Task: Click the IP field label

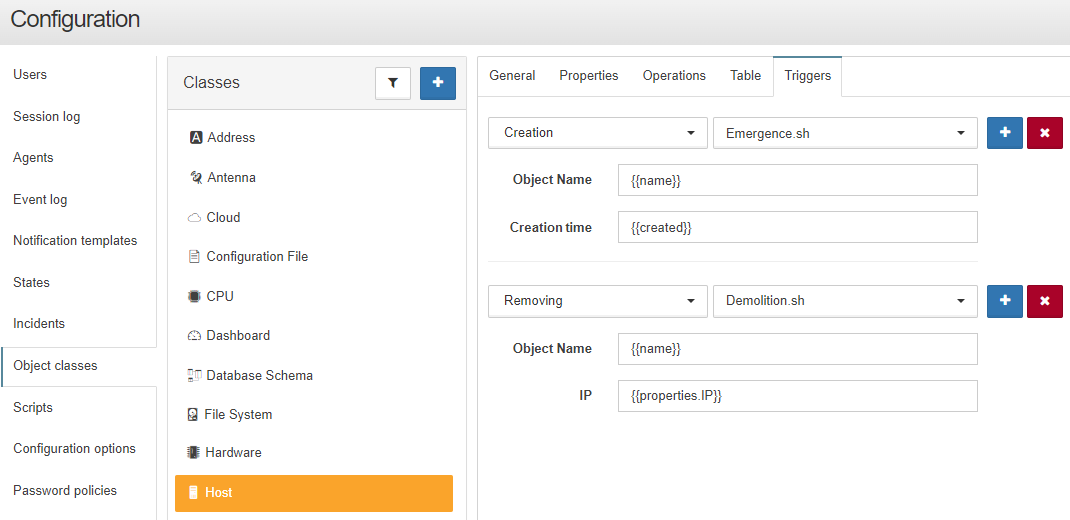Action: coord(585,396)
